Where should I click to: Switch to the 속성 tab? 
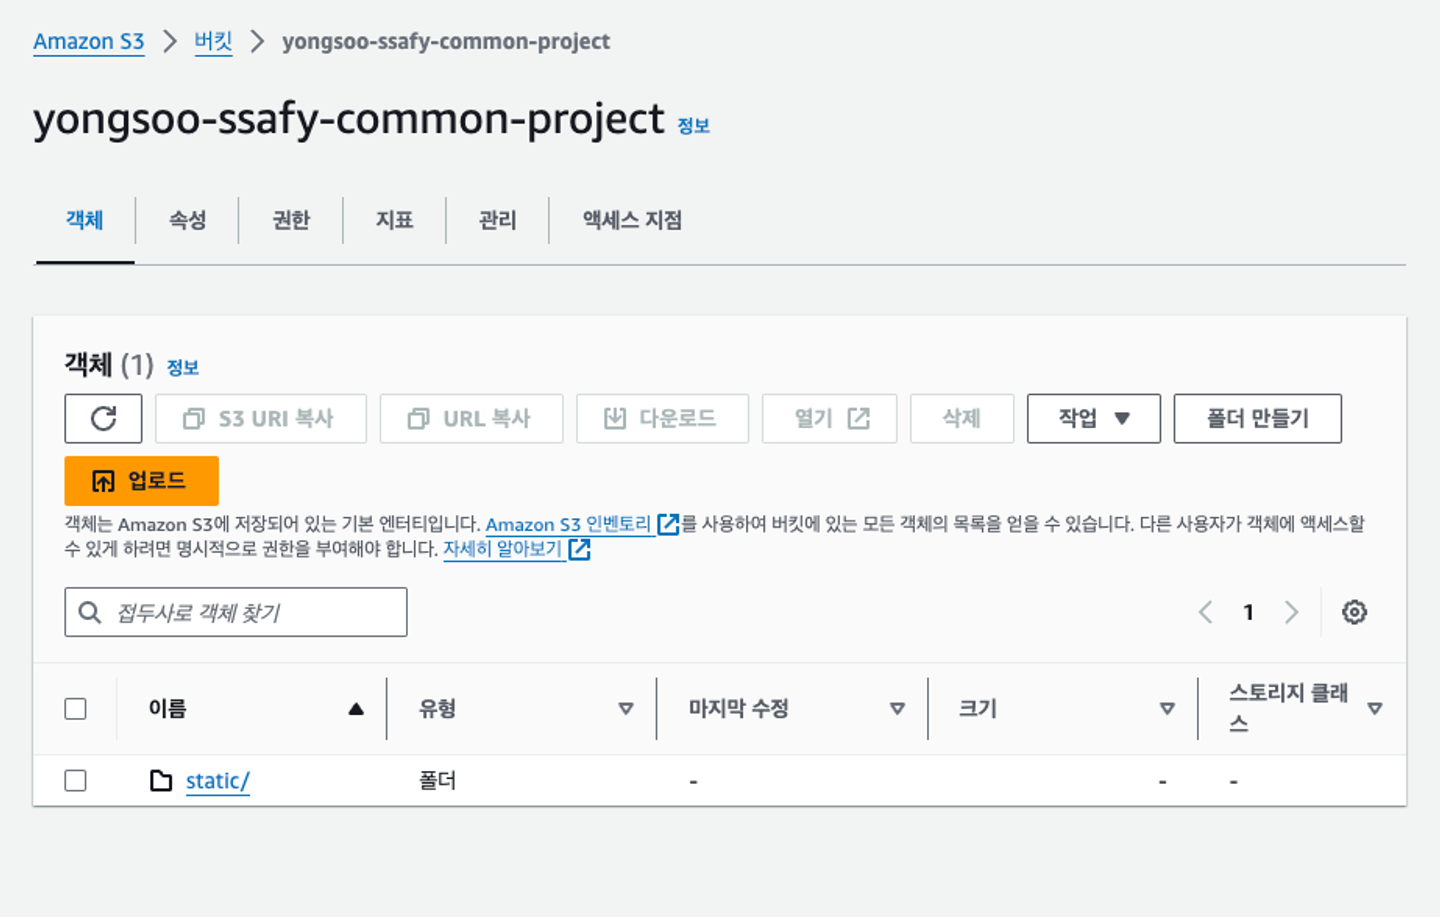187,220
